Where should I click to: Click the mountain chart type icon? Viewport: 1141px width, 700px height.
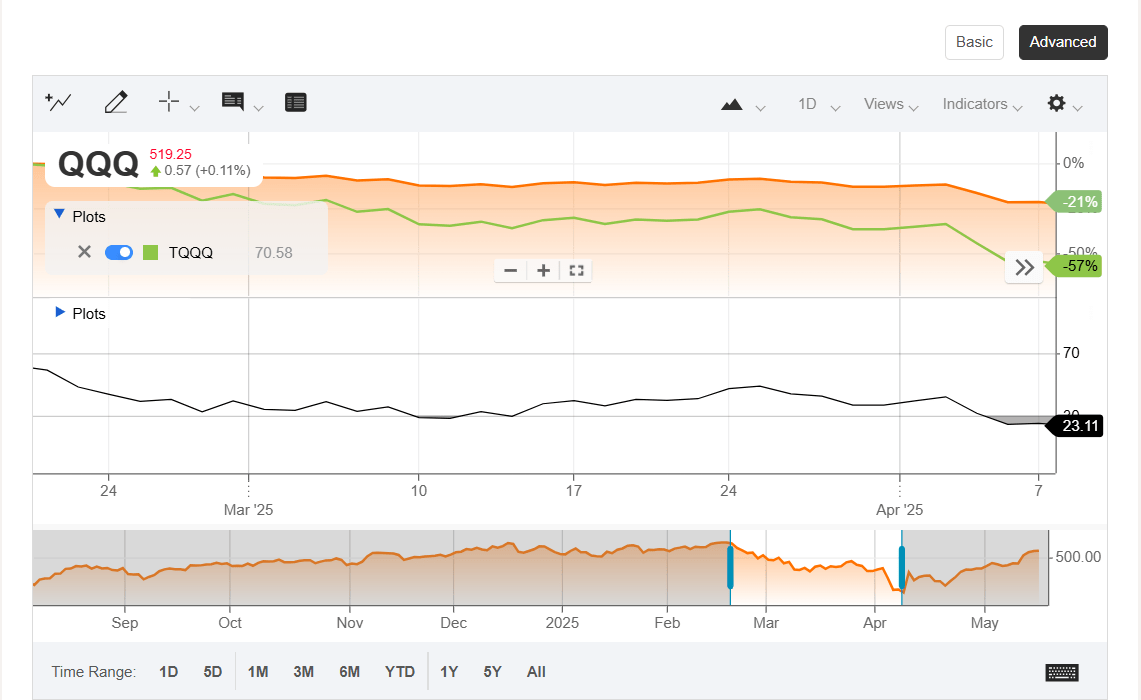[x=731, y=105]
